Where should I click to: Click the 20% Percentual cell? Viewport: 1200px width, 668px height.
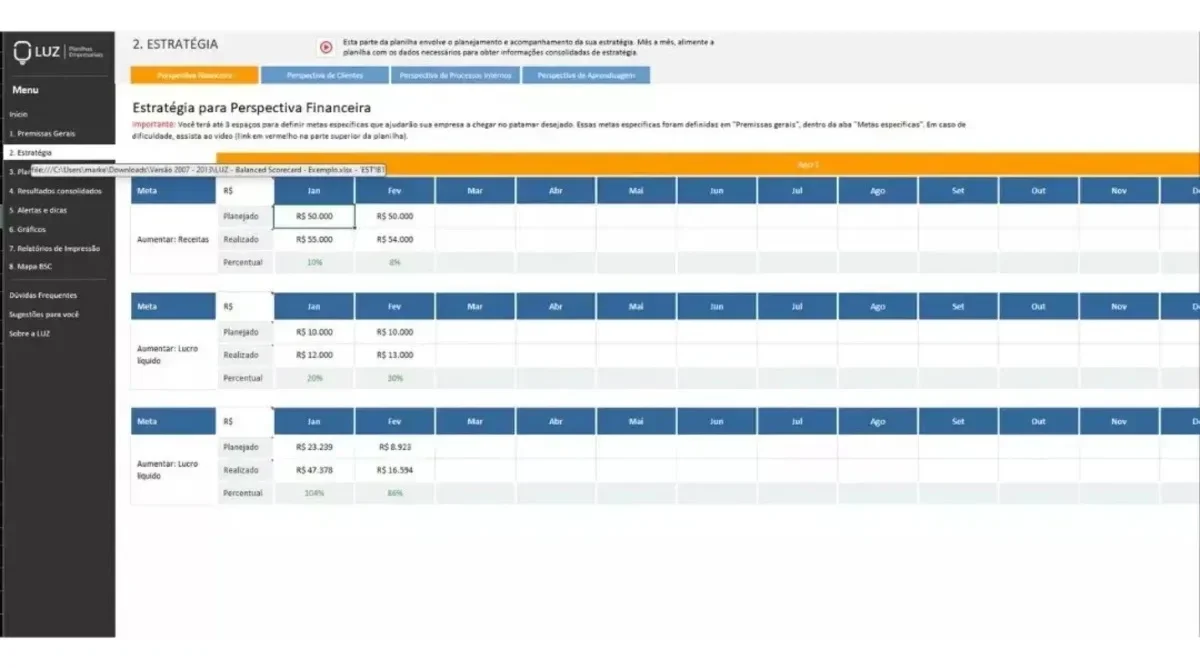[314, 378]
